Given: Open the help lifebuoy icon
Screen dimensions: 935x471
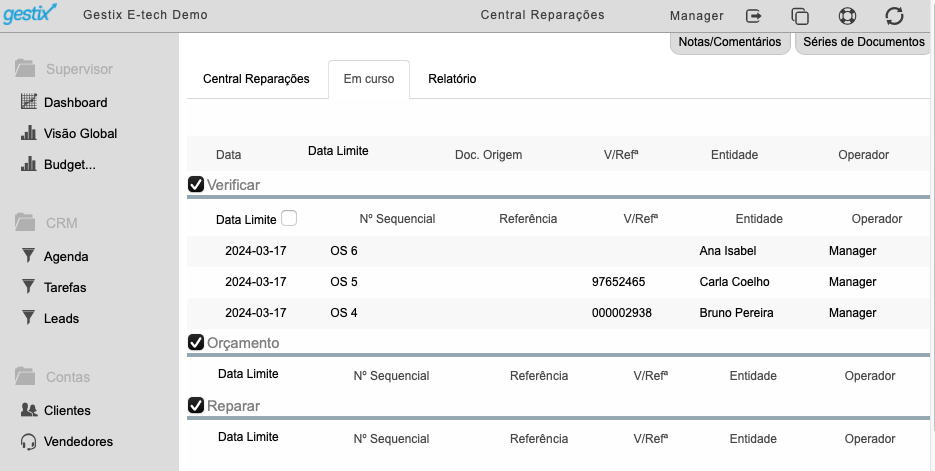Looking at the screenshot, I should click(x=847, y=16).
